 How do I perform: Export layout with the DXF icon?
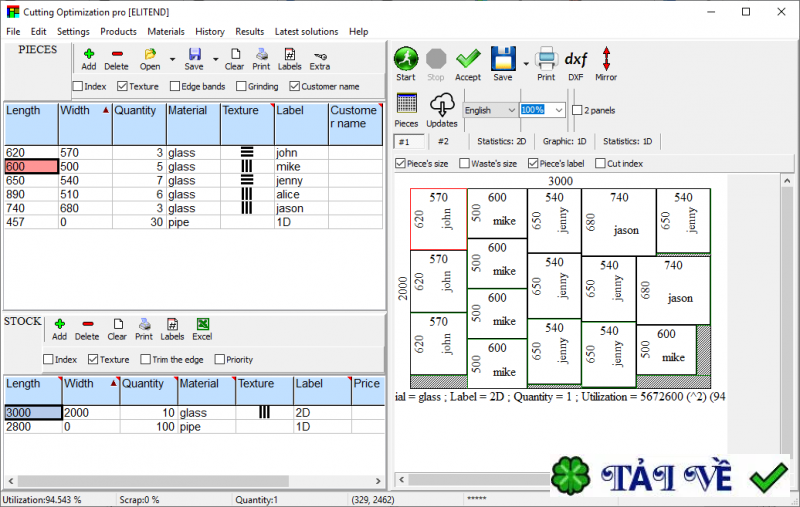point(576,61)
